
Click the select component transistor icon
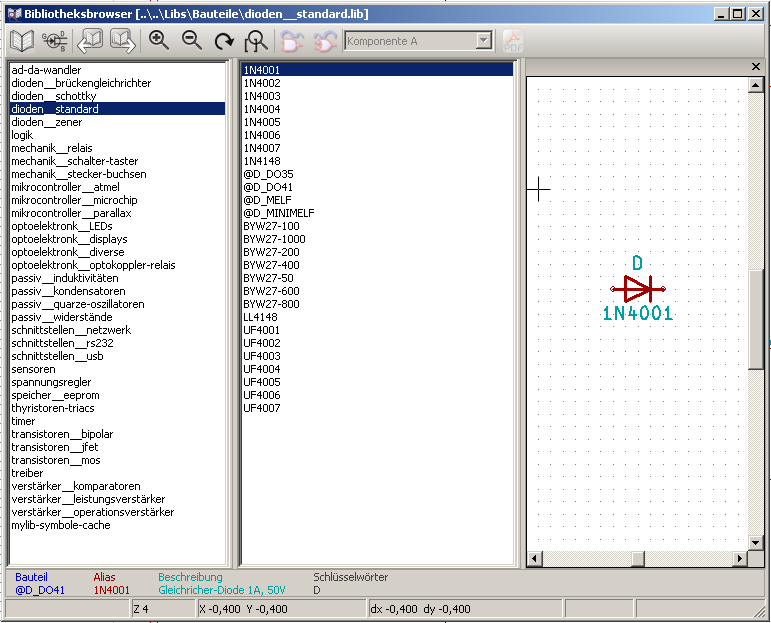point(55,41)
